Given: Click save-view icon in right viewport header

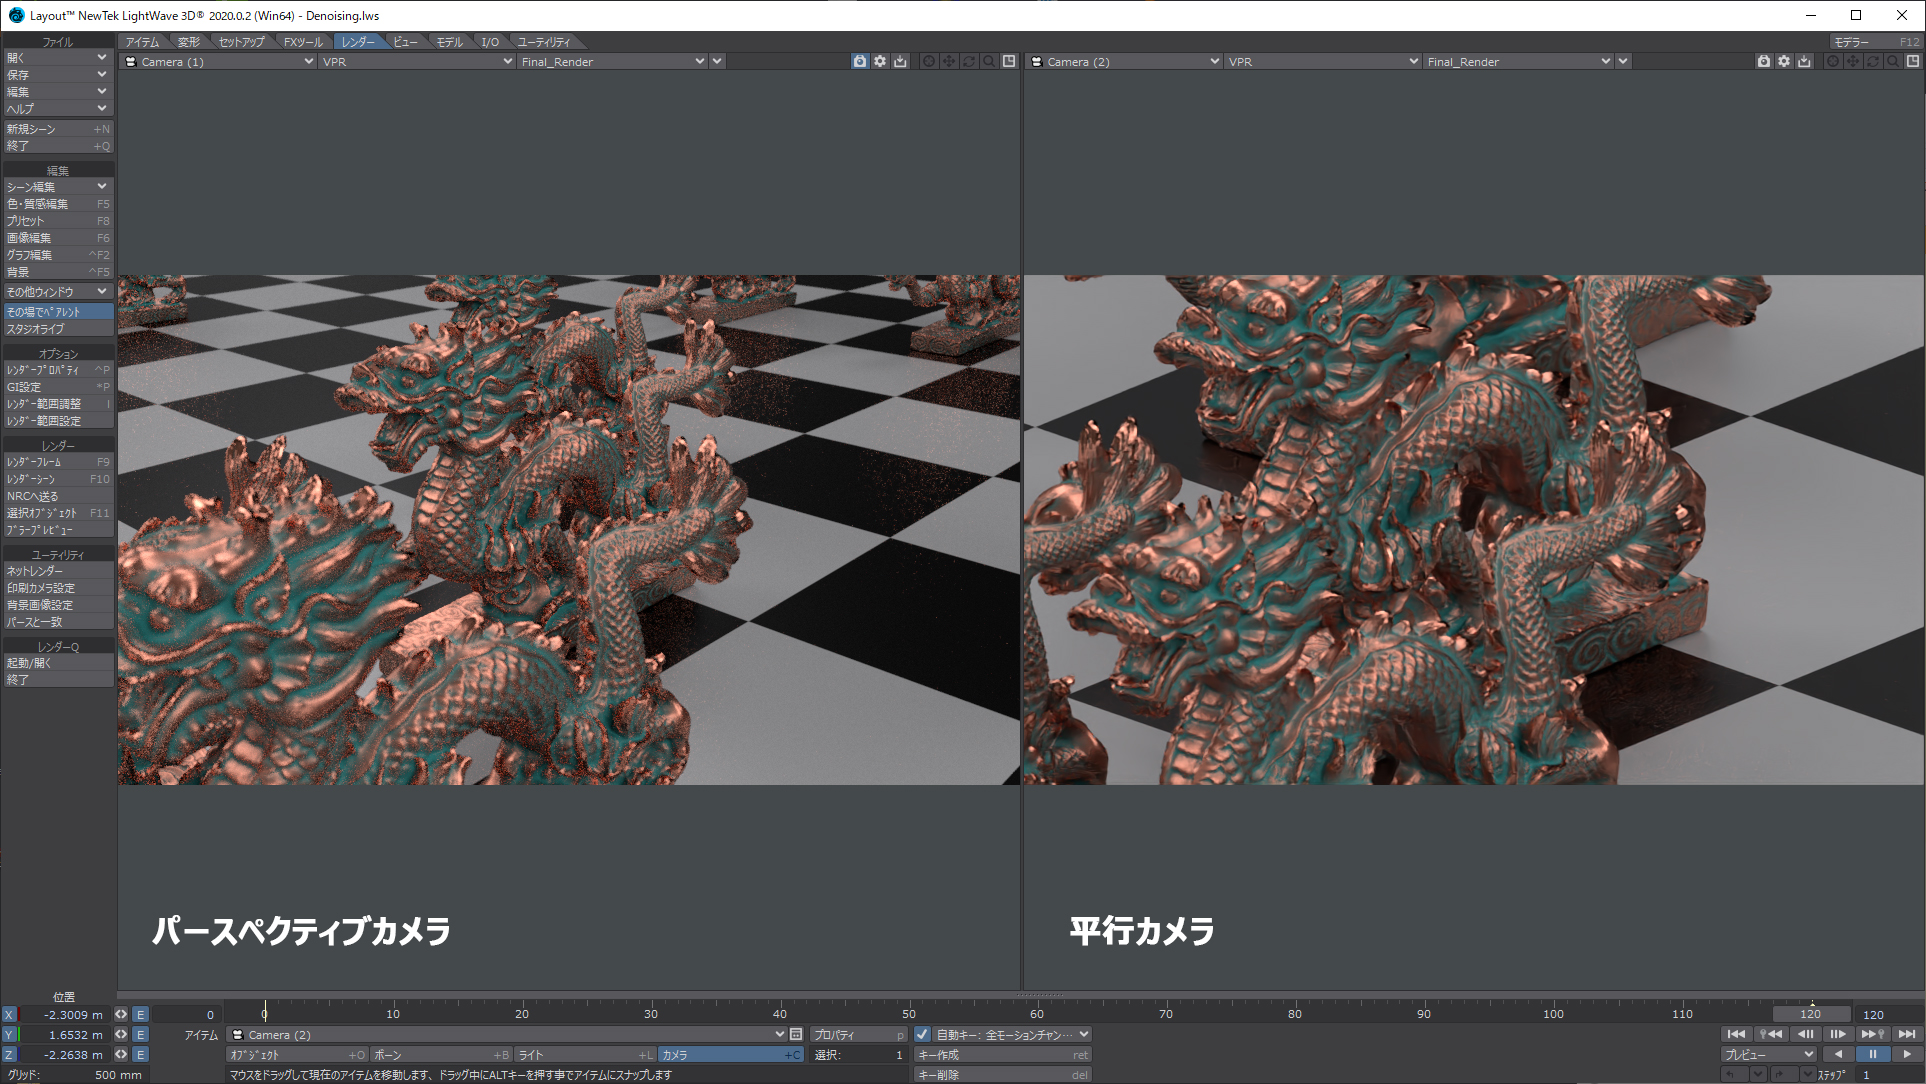Looking at the screenshot, I should click(x=1804, y=61).
